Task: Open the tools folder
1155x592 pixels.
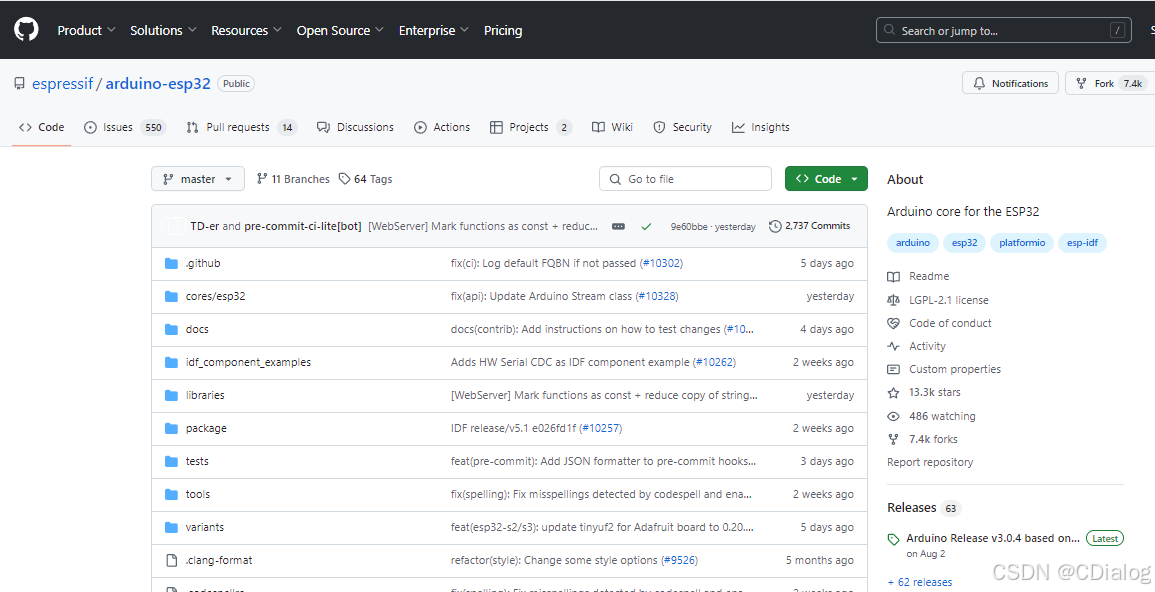Action: click(x=198, y=494)
